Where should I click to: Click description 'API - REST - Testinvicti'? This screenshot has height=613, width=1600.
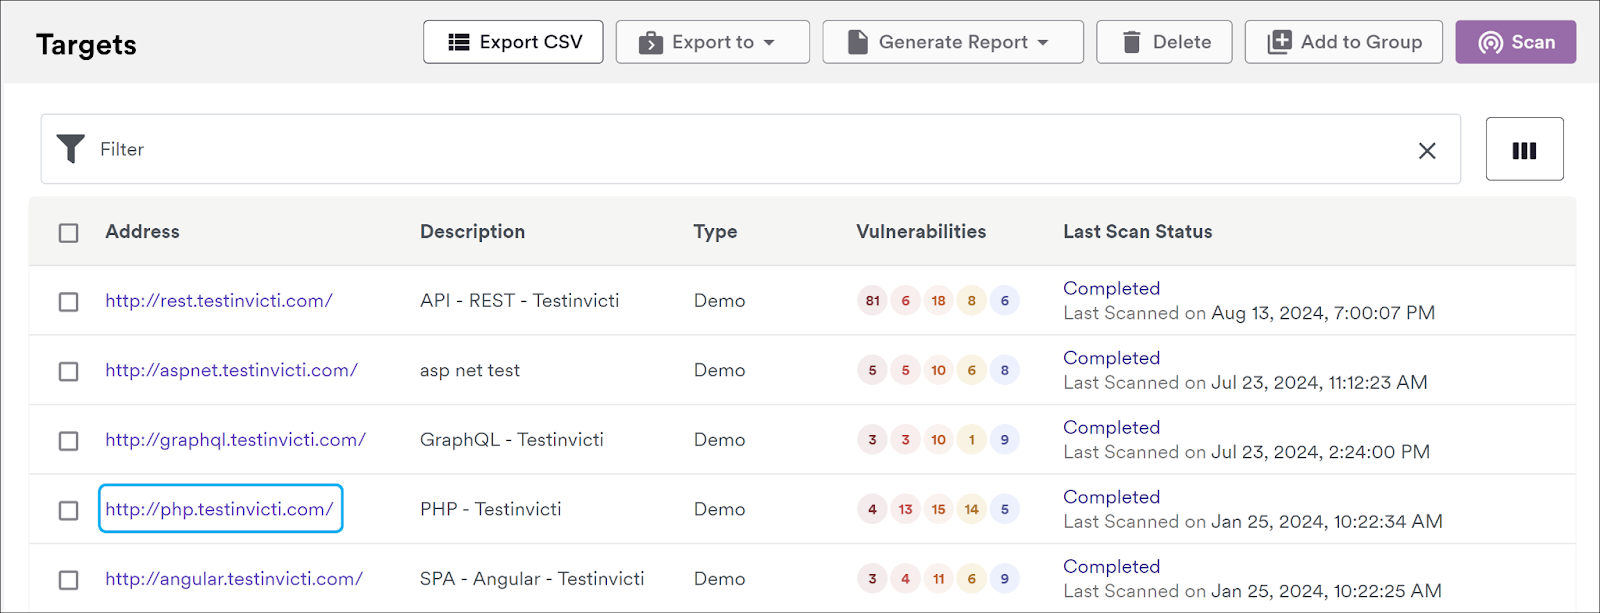coord(519,300)
